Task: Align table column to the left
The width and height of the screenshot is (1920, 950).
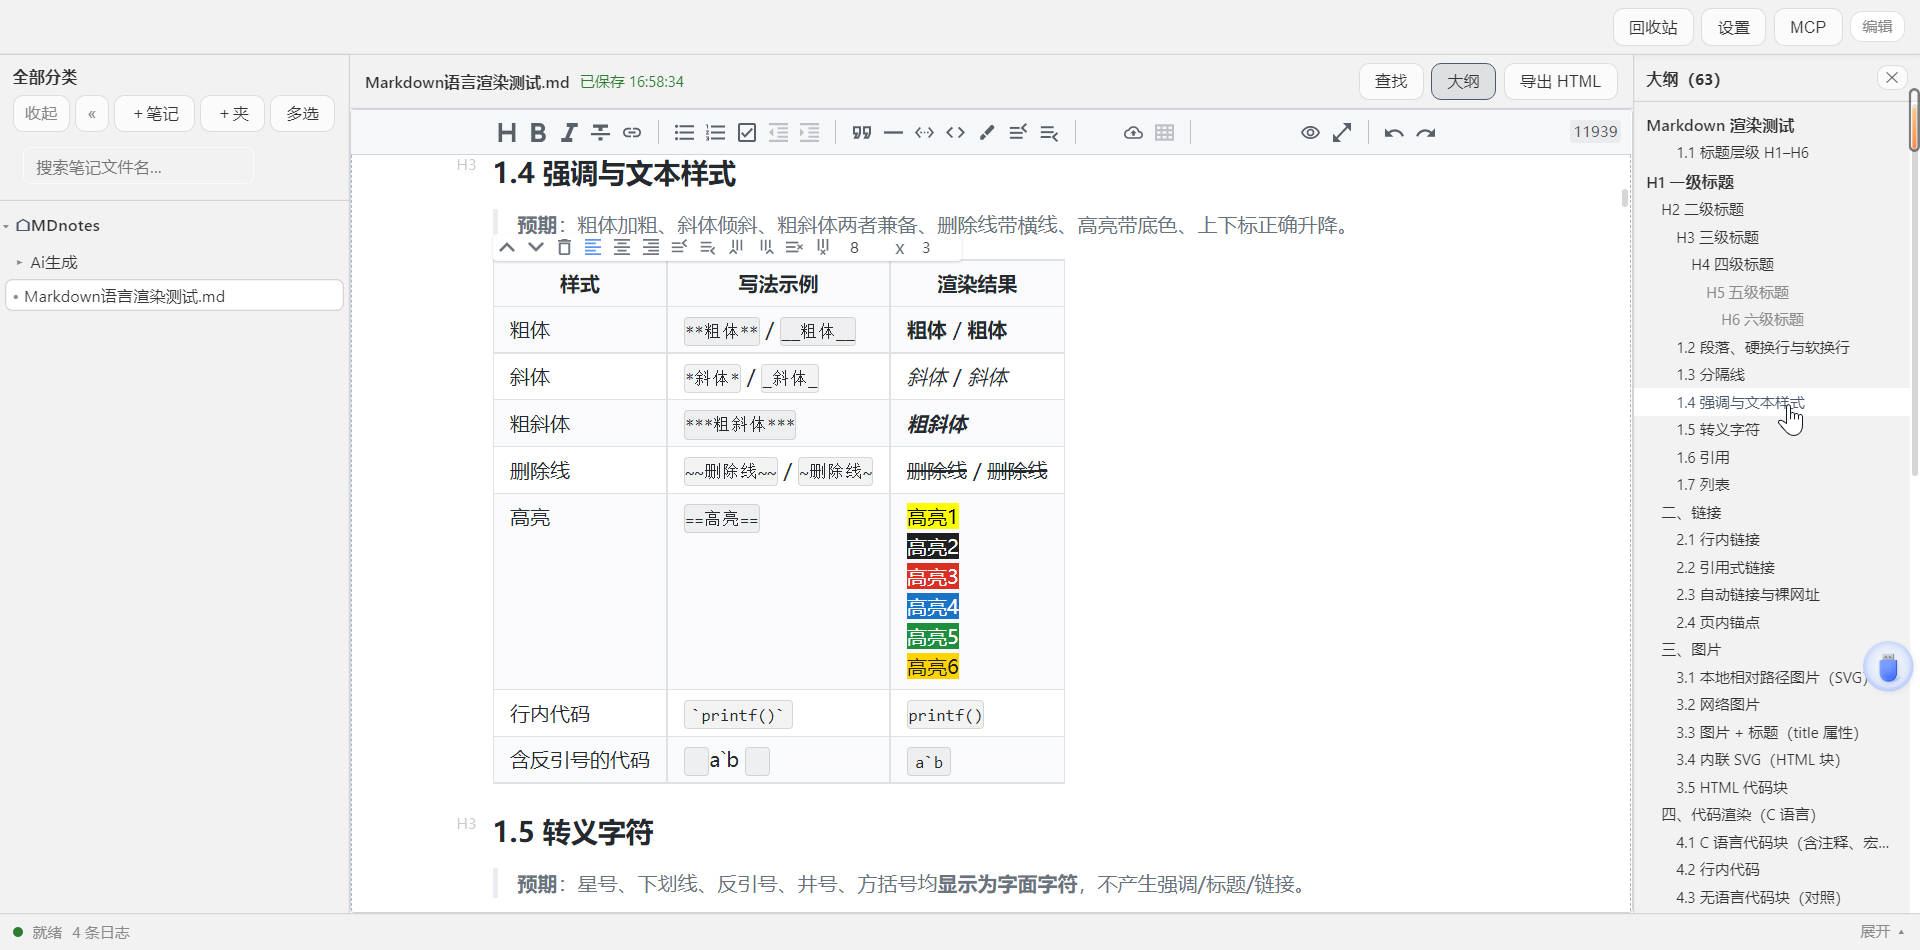Action: [593, 247]
